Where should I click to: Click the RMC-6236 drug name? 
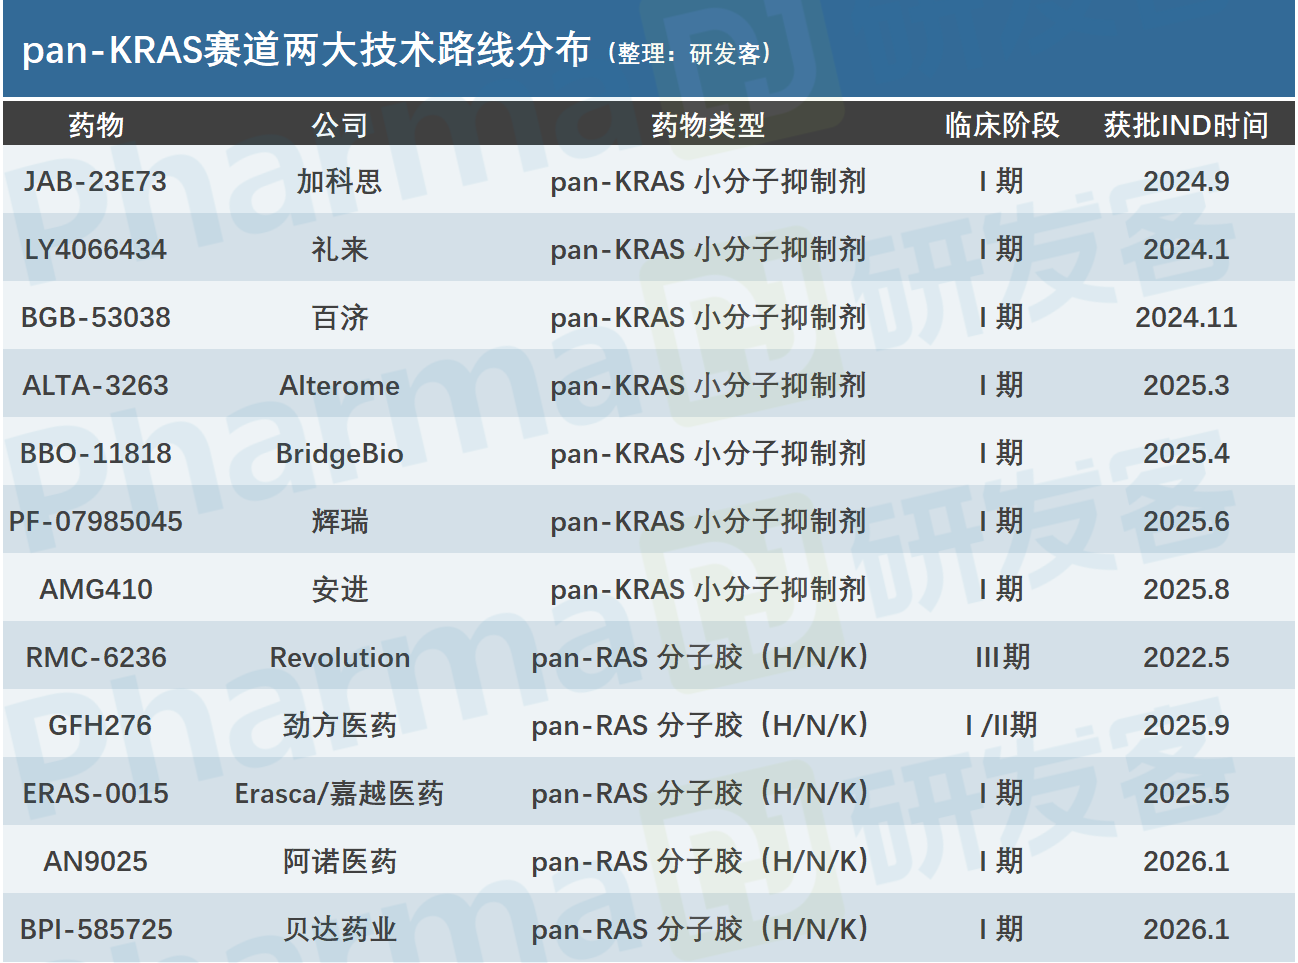pyautogui.click(x=96, y=657)
